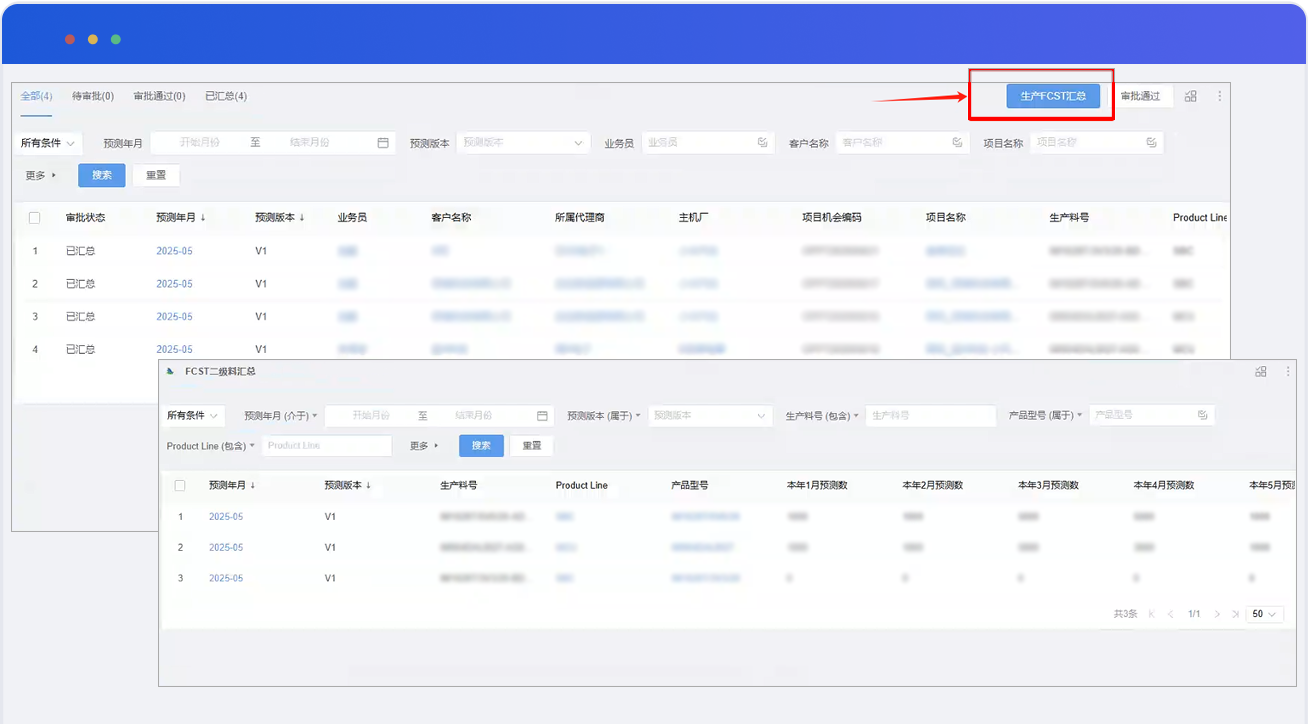This screenshot has width=1308, height=724.
Task: Click 审批通过 button next to 生产FCST汇总
Action: (x=1140, y=96)
